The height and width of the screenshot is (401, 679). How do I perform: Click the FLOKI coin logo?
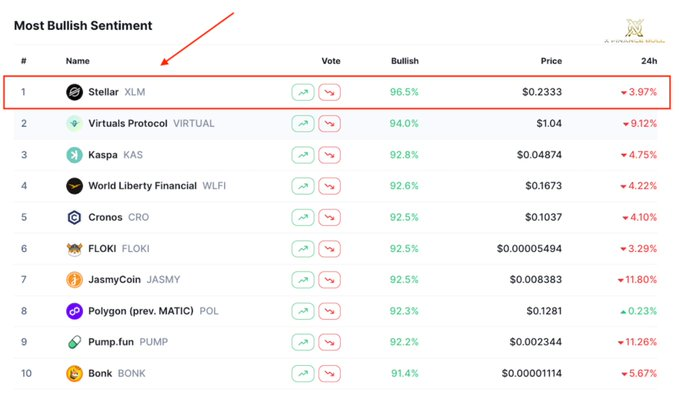point(74,249)
